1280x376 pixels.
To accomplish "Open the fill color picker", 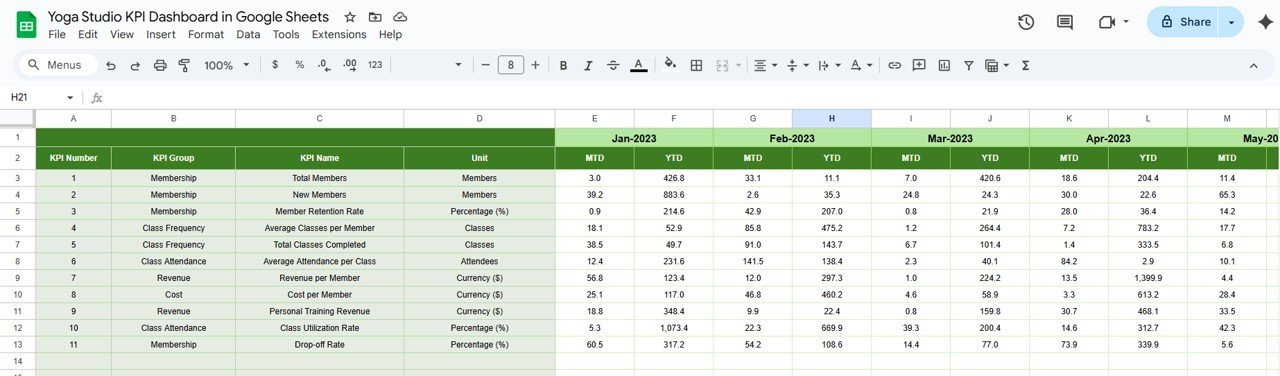I will coord(670,65).
